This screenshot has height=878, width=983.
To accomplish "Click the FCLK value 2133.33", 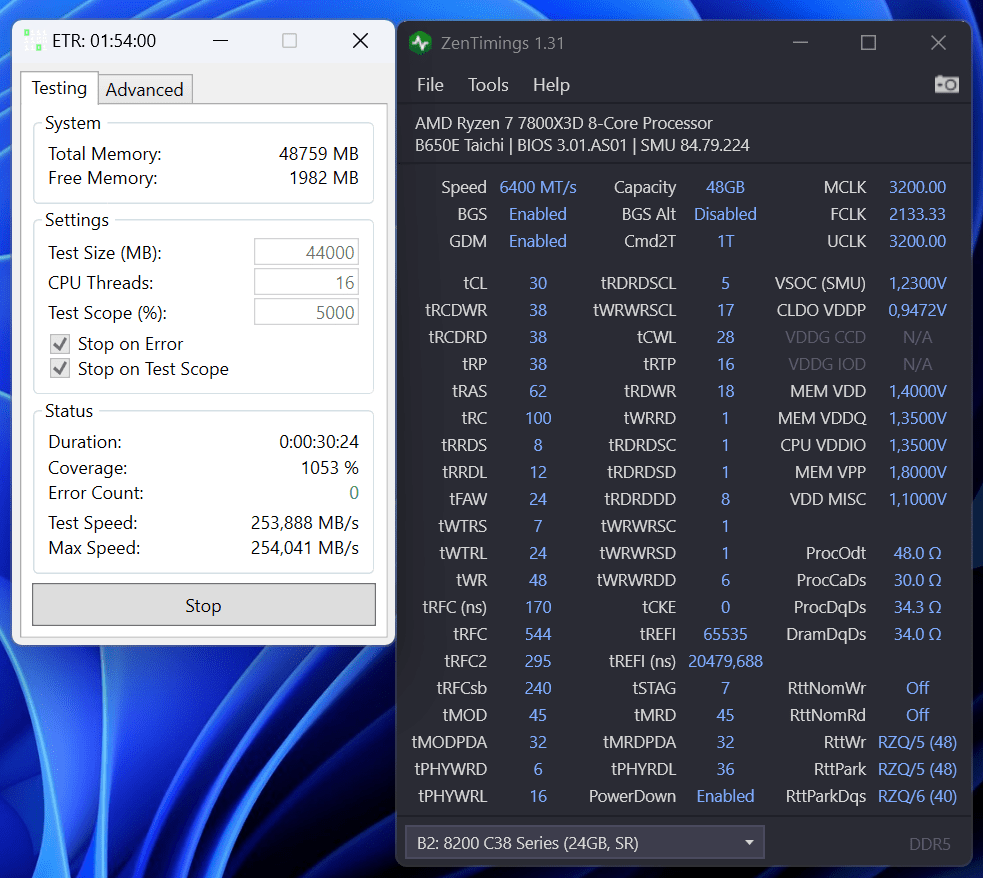I will pos(917,214).
